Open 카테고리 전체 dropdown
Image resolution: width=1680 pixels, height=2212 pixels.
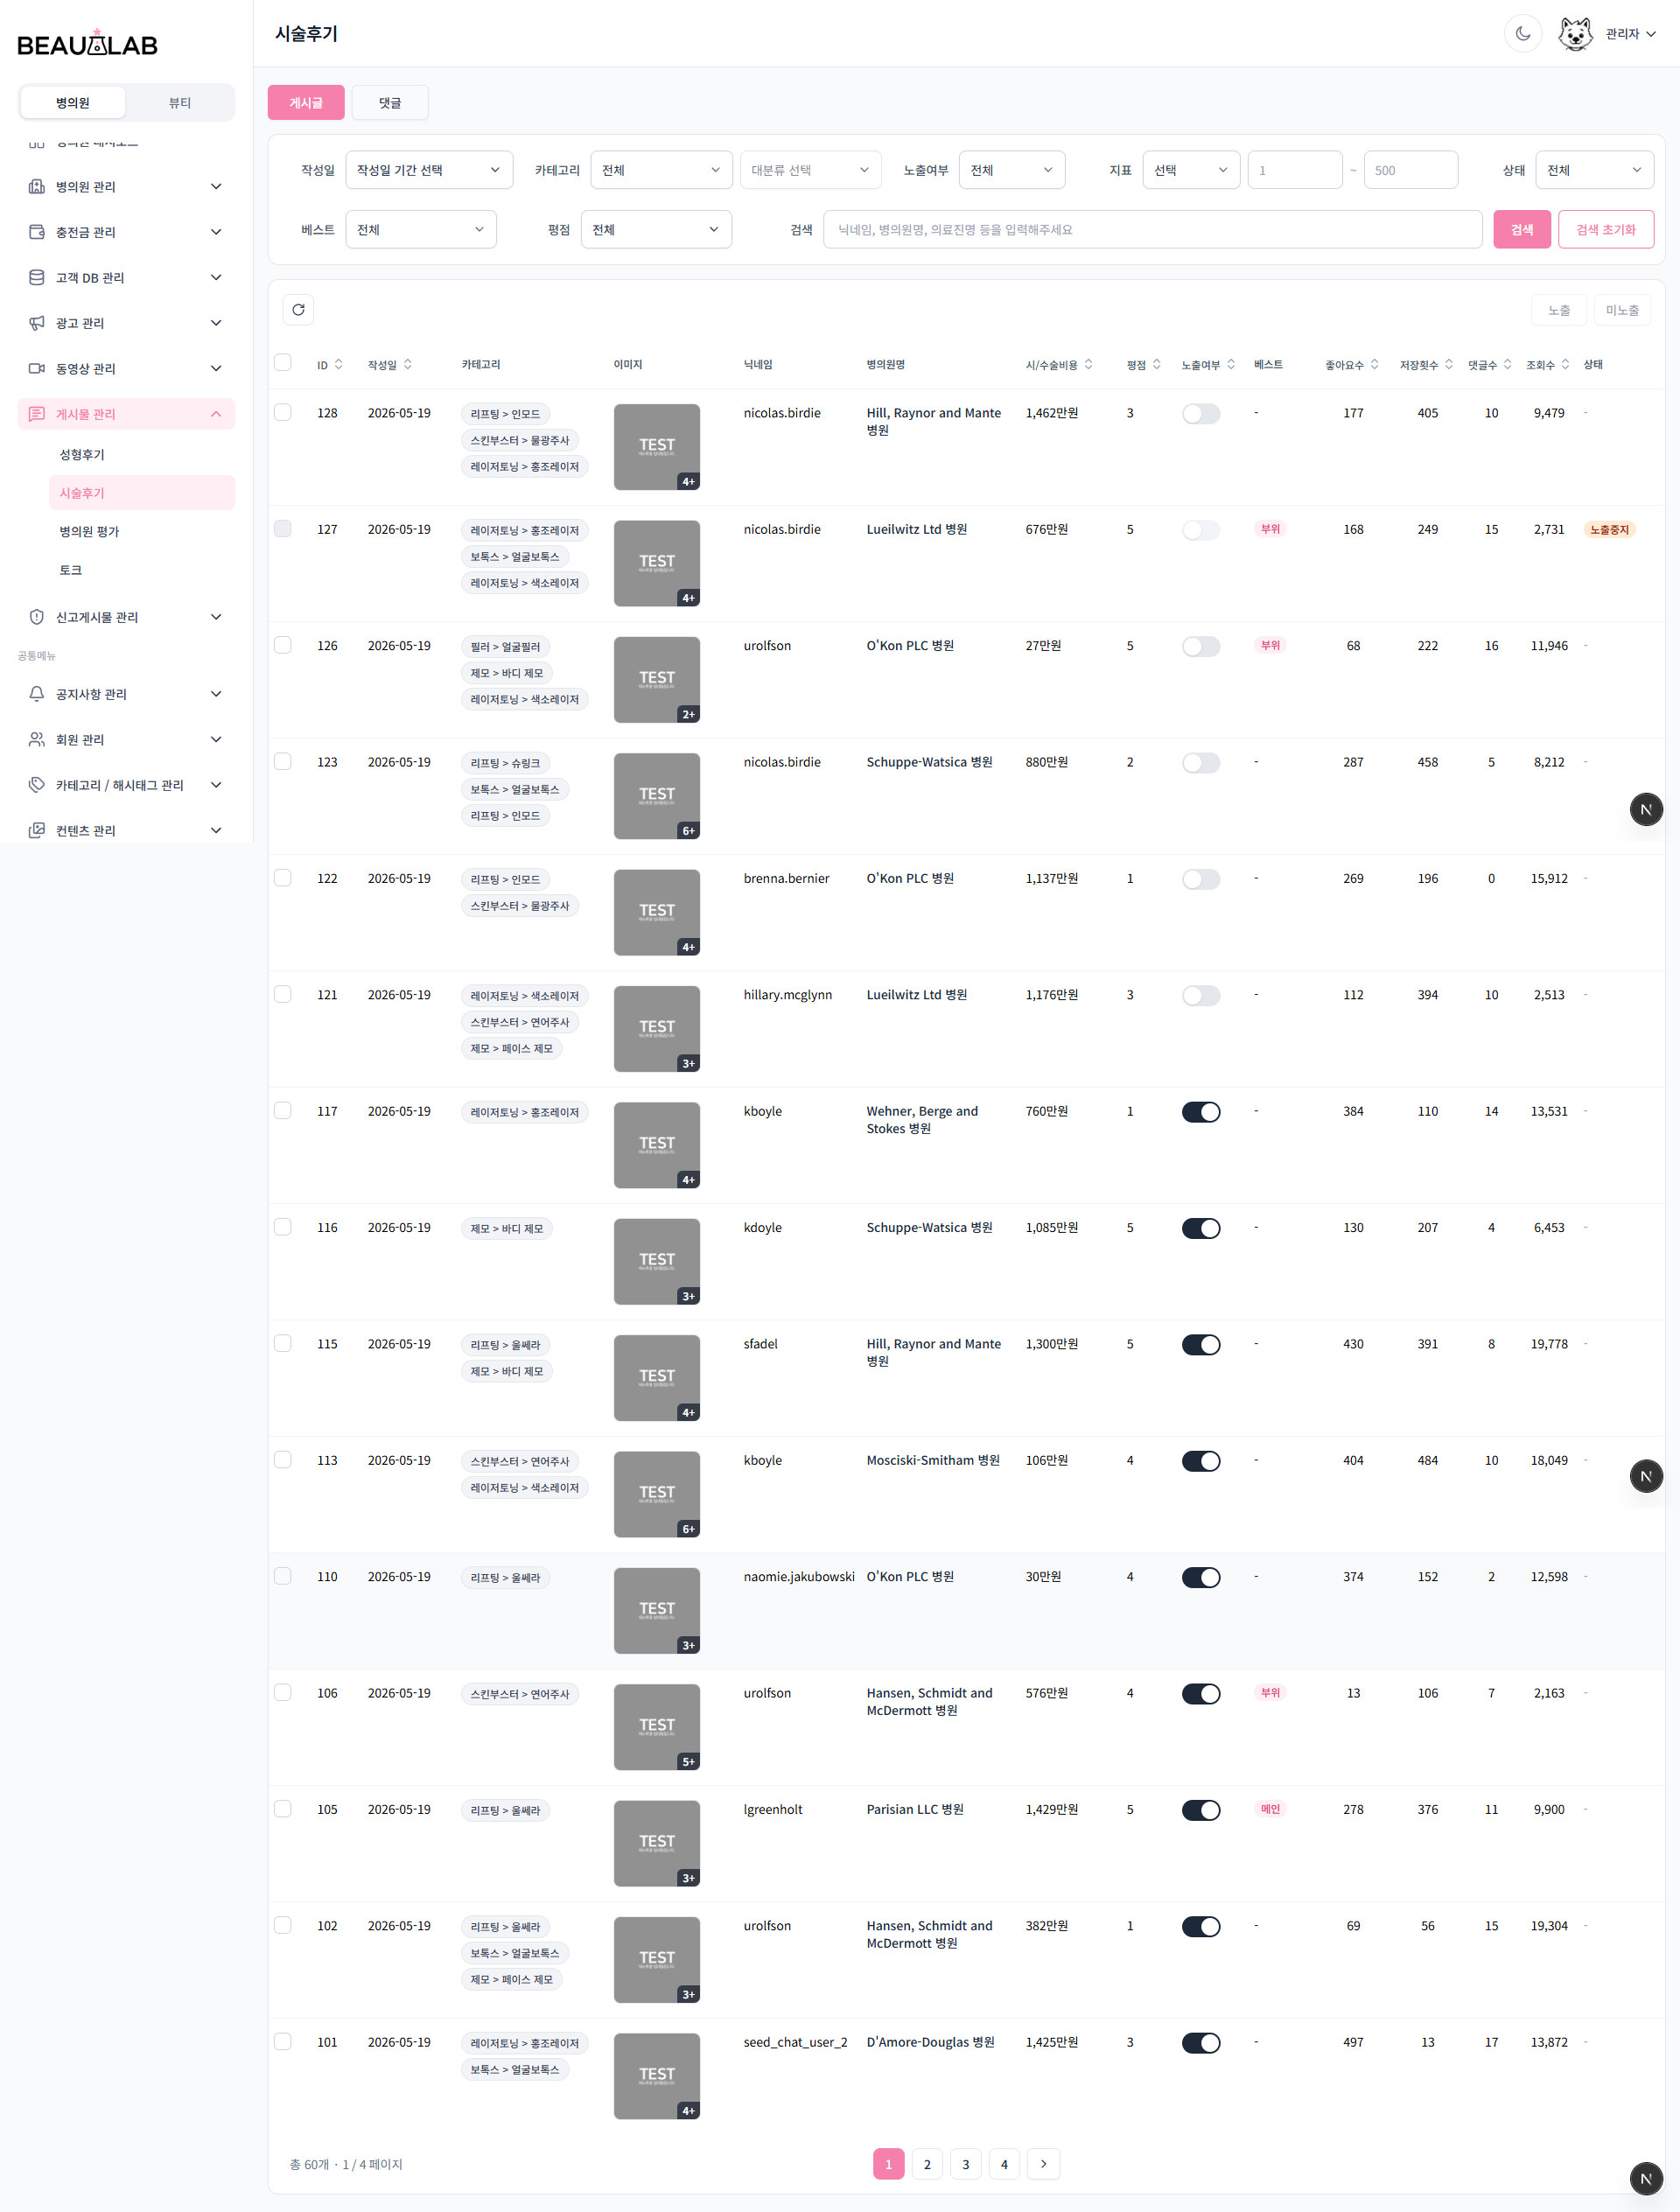[x=662, y=170]
